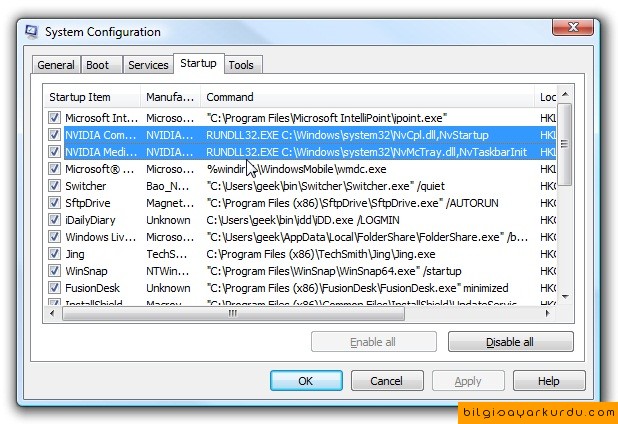
Task: Open the Tools tab
Action: (x=241, y=65)
